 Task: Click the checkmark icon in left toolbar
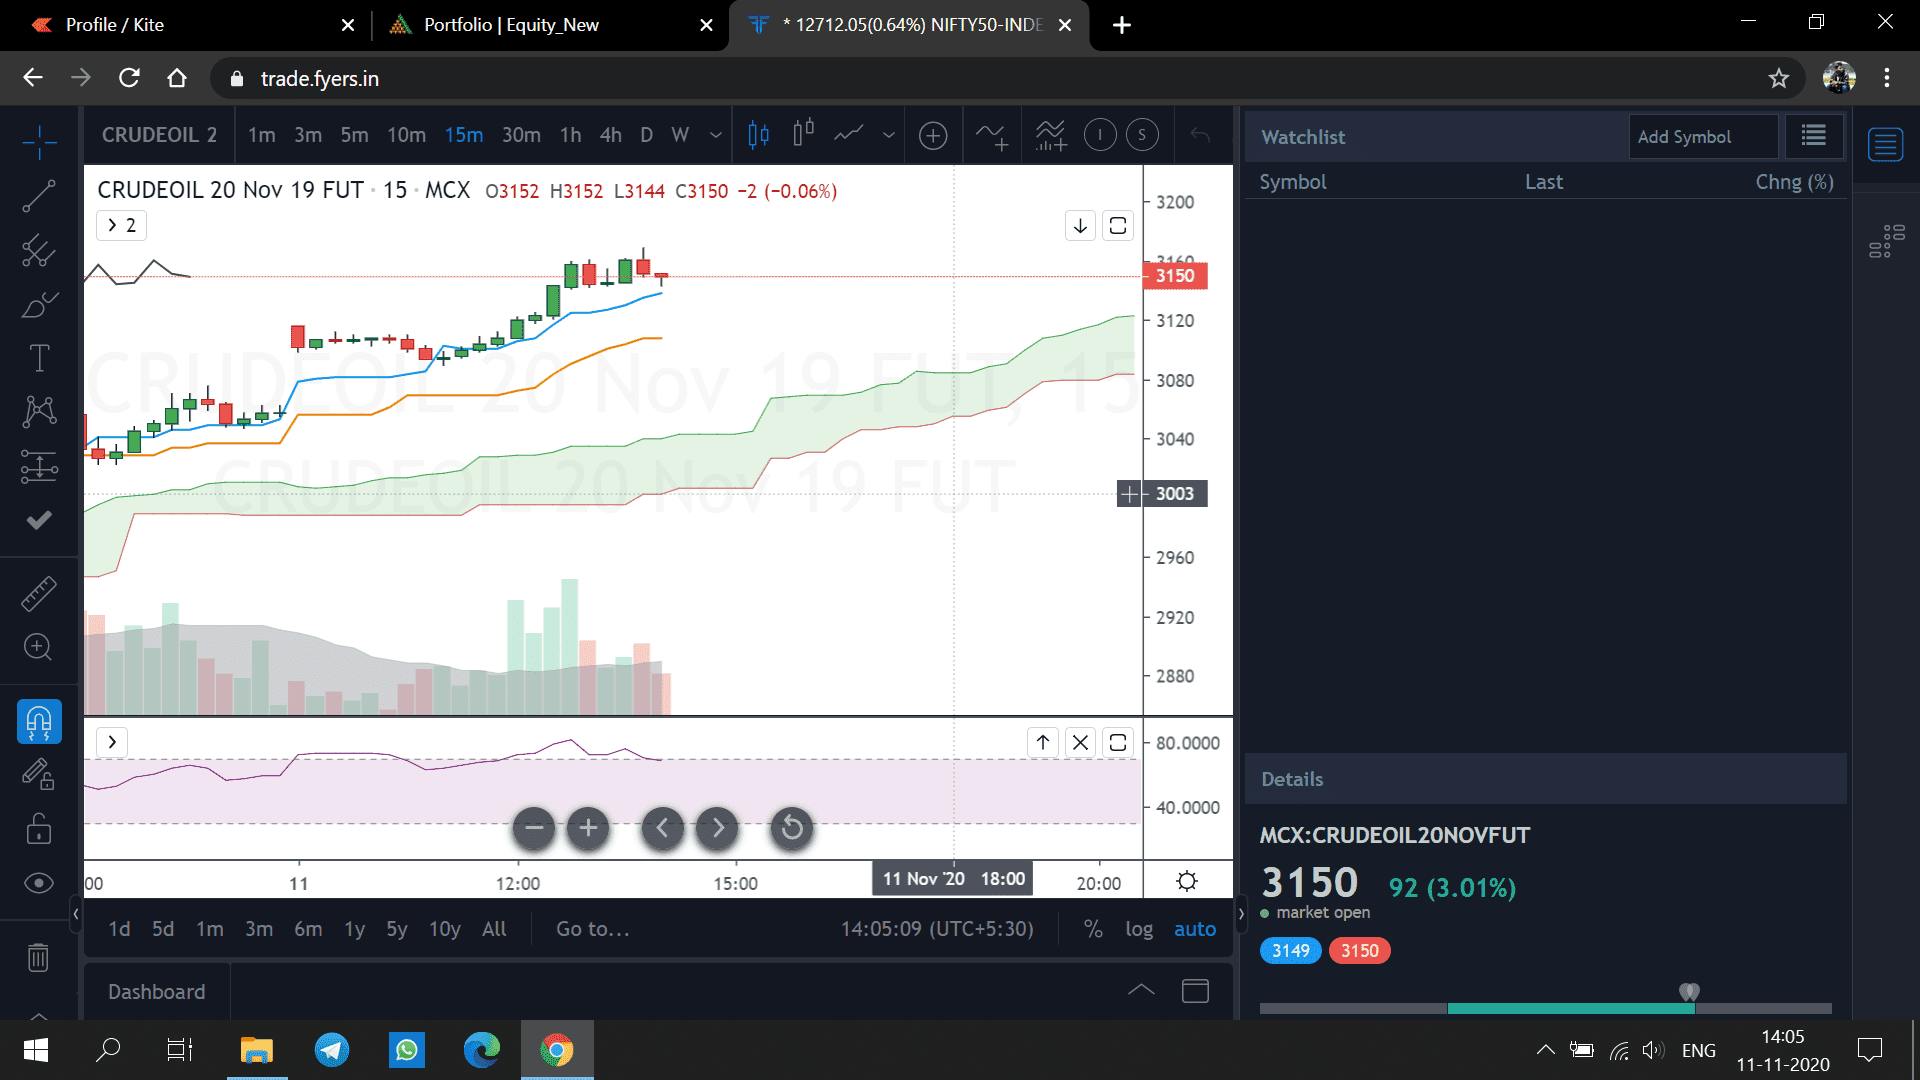click(x=39, y=520)
